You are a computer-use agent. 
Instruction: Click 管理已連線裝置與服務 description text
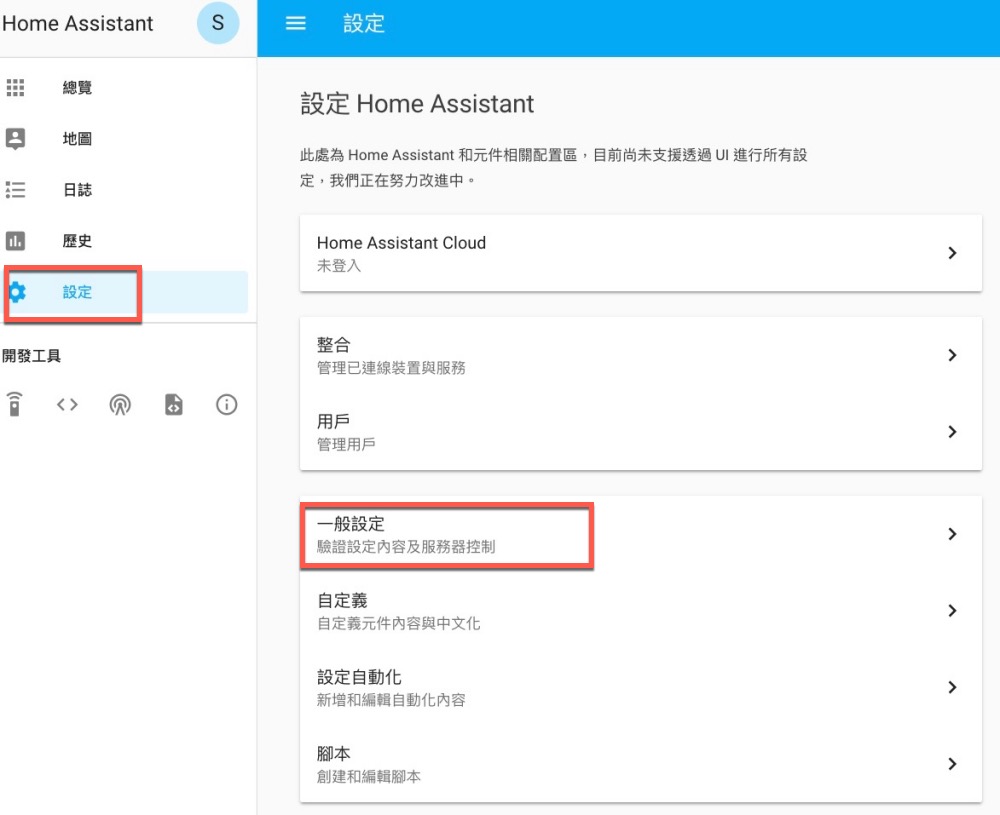(x=391, y=368)
